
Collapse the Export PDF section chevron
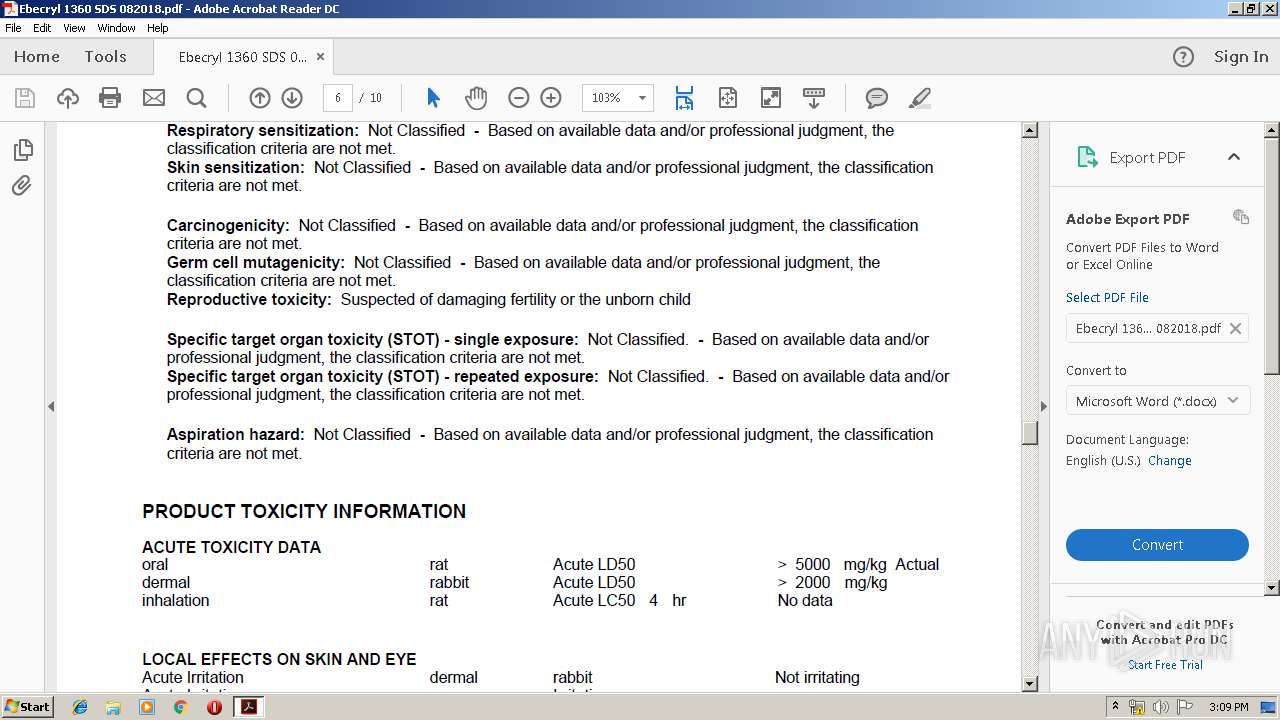click(x=1234, y=157)
